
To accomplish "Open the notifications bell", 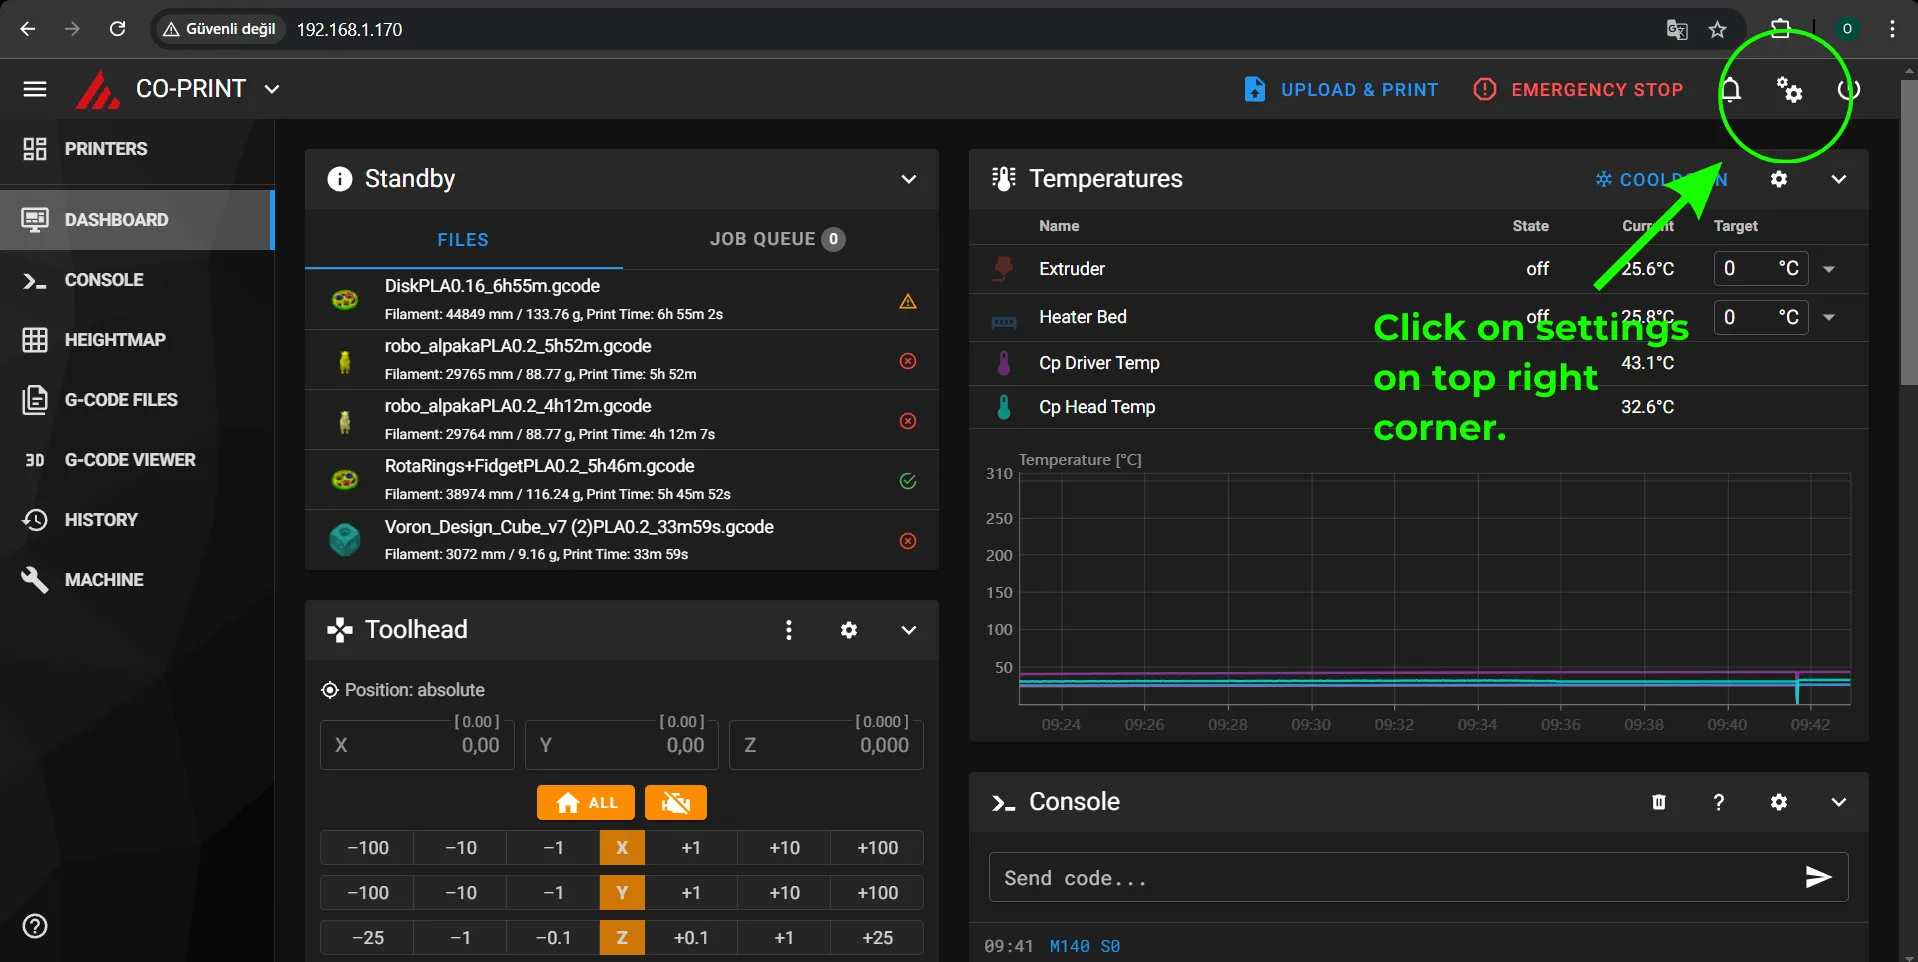I will click(1731, 89).
